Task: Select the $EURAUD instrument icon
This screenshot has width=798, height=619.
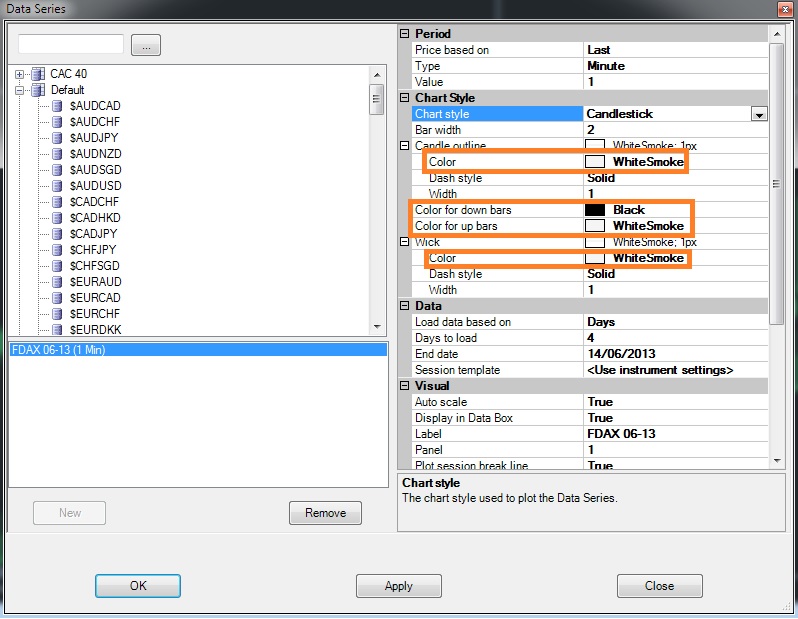Action: [58, 282]
